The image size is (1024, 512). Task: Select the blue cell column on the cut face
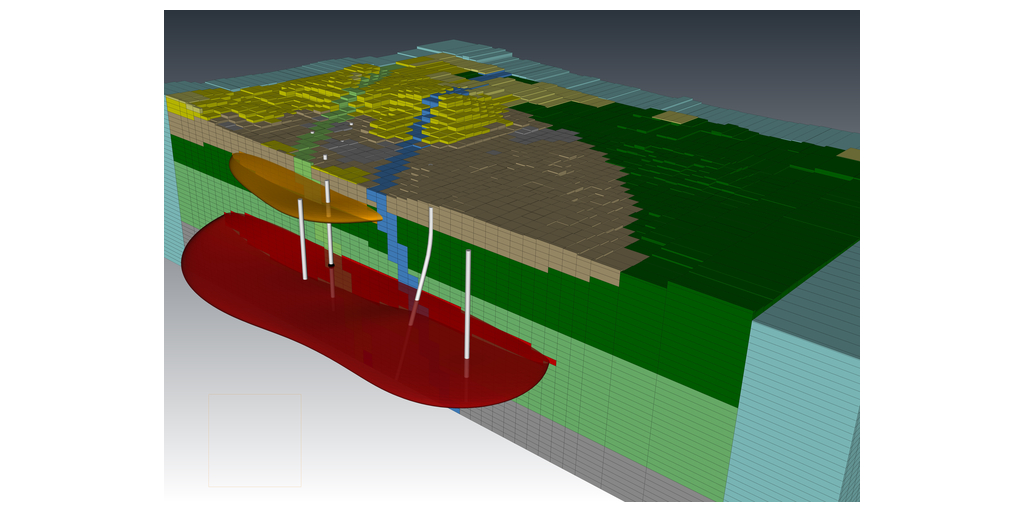(x=398, y=250)
